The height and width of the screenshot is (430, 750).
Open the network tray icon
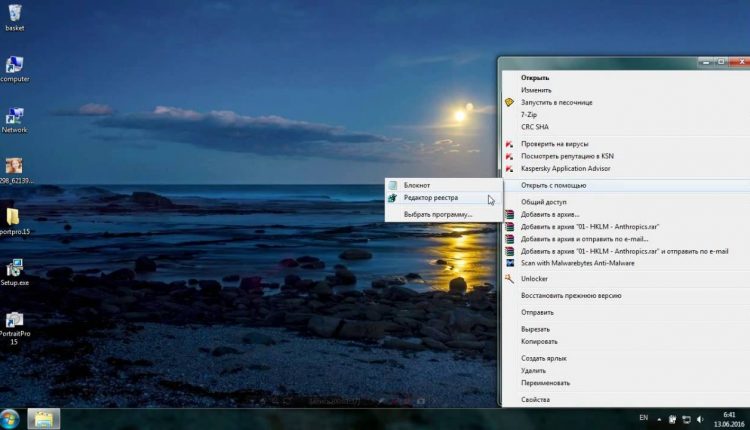pyautogui.click(x=686, y=419)
